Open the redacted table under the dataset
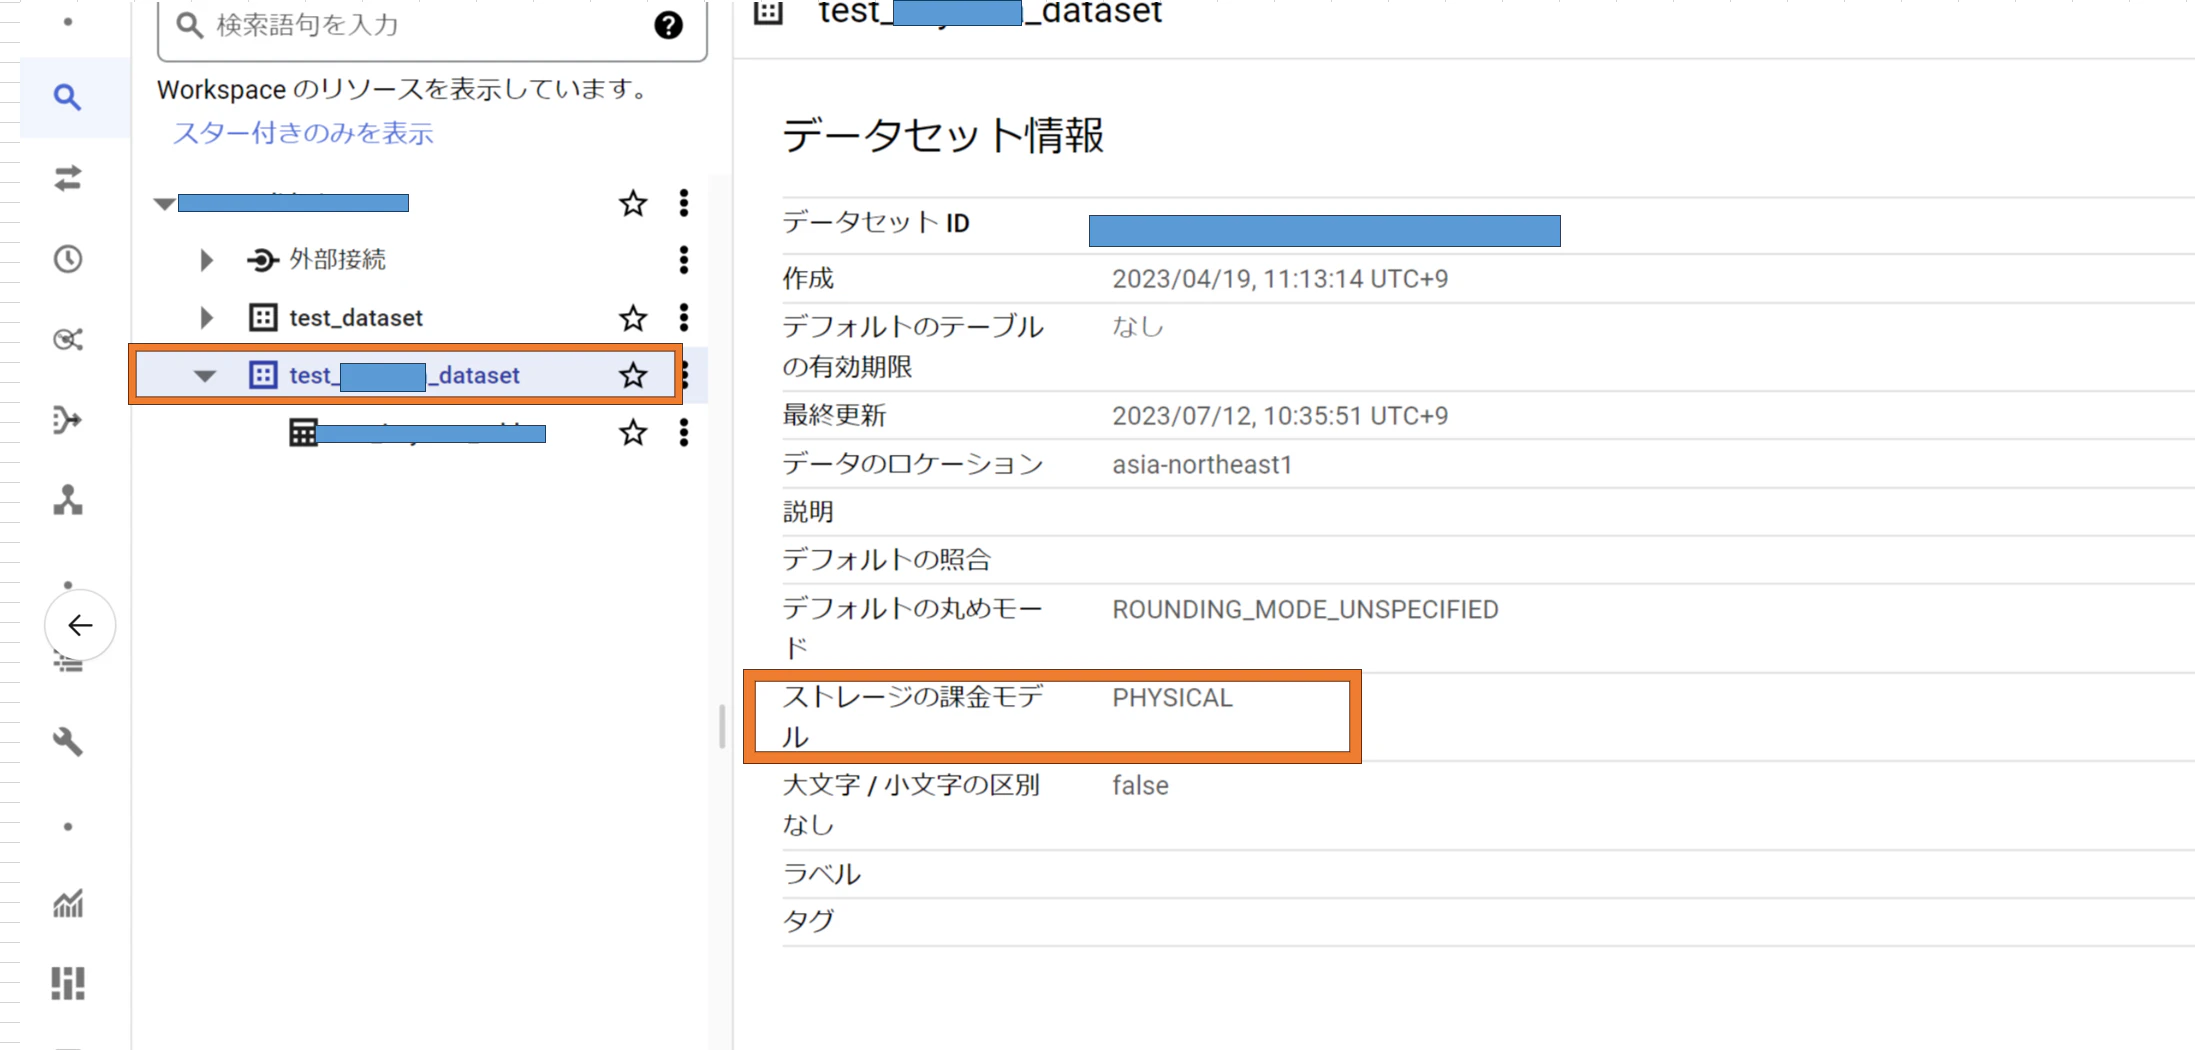 (431, 433)
